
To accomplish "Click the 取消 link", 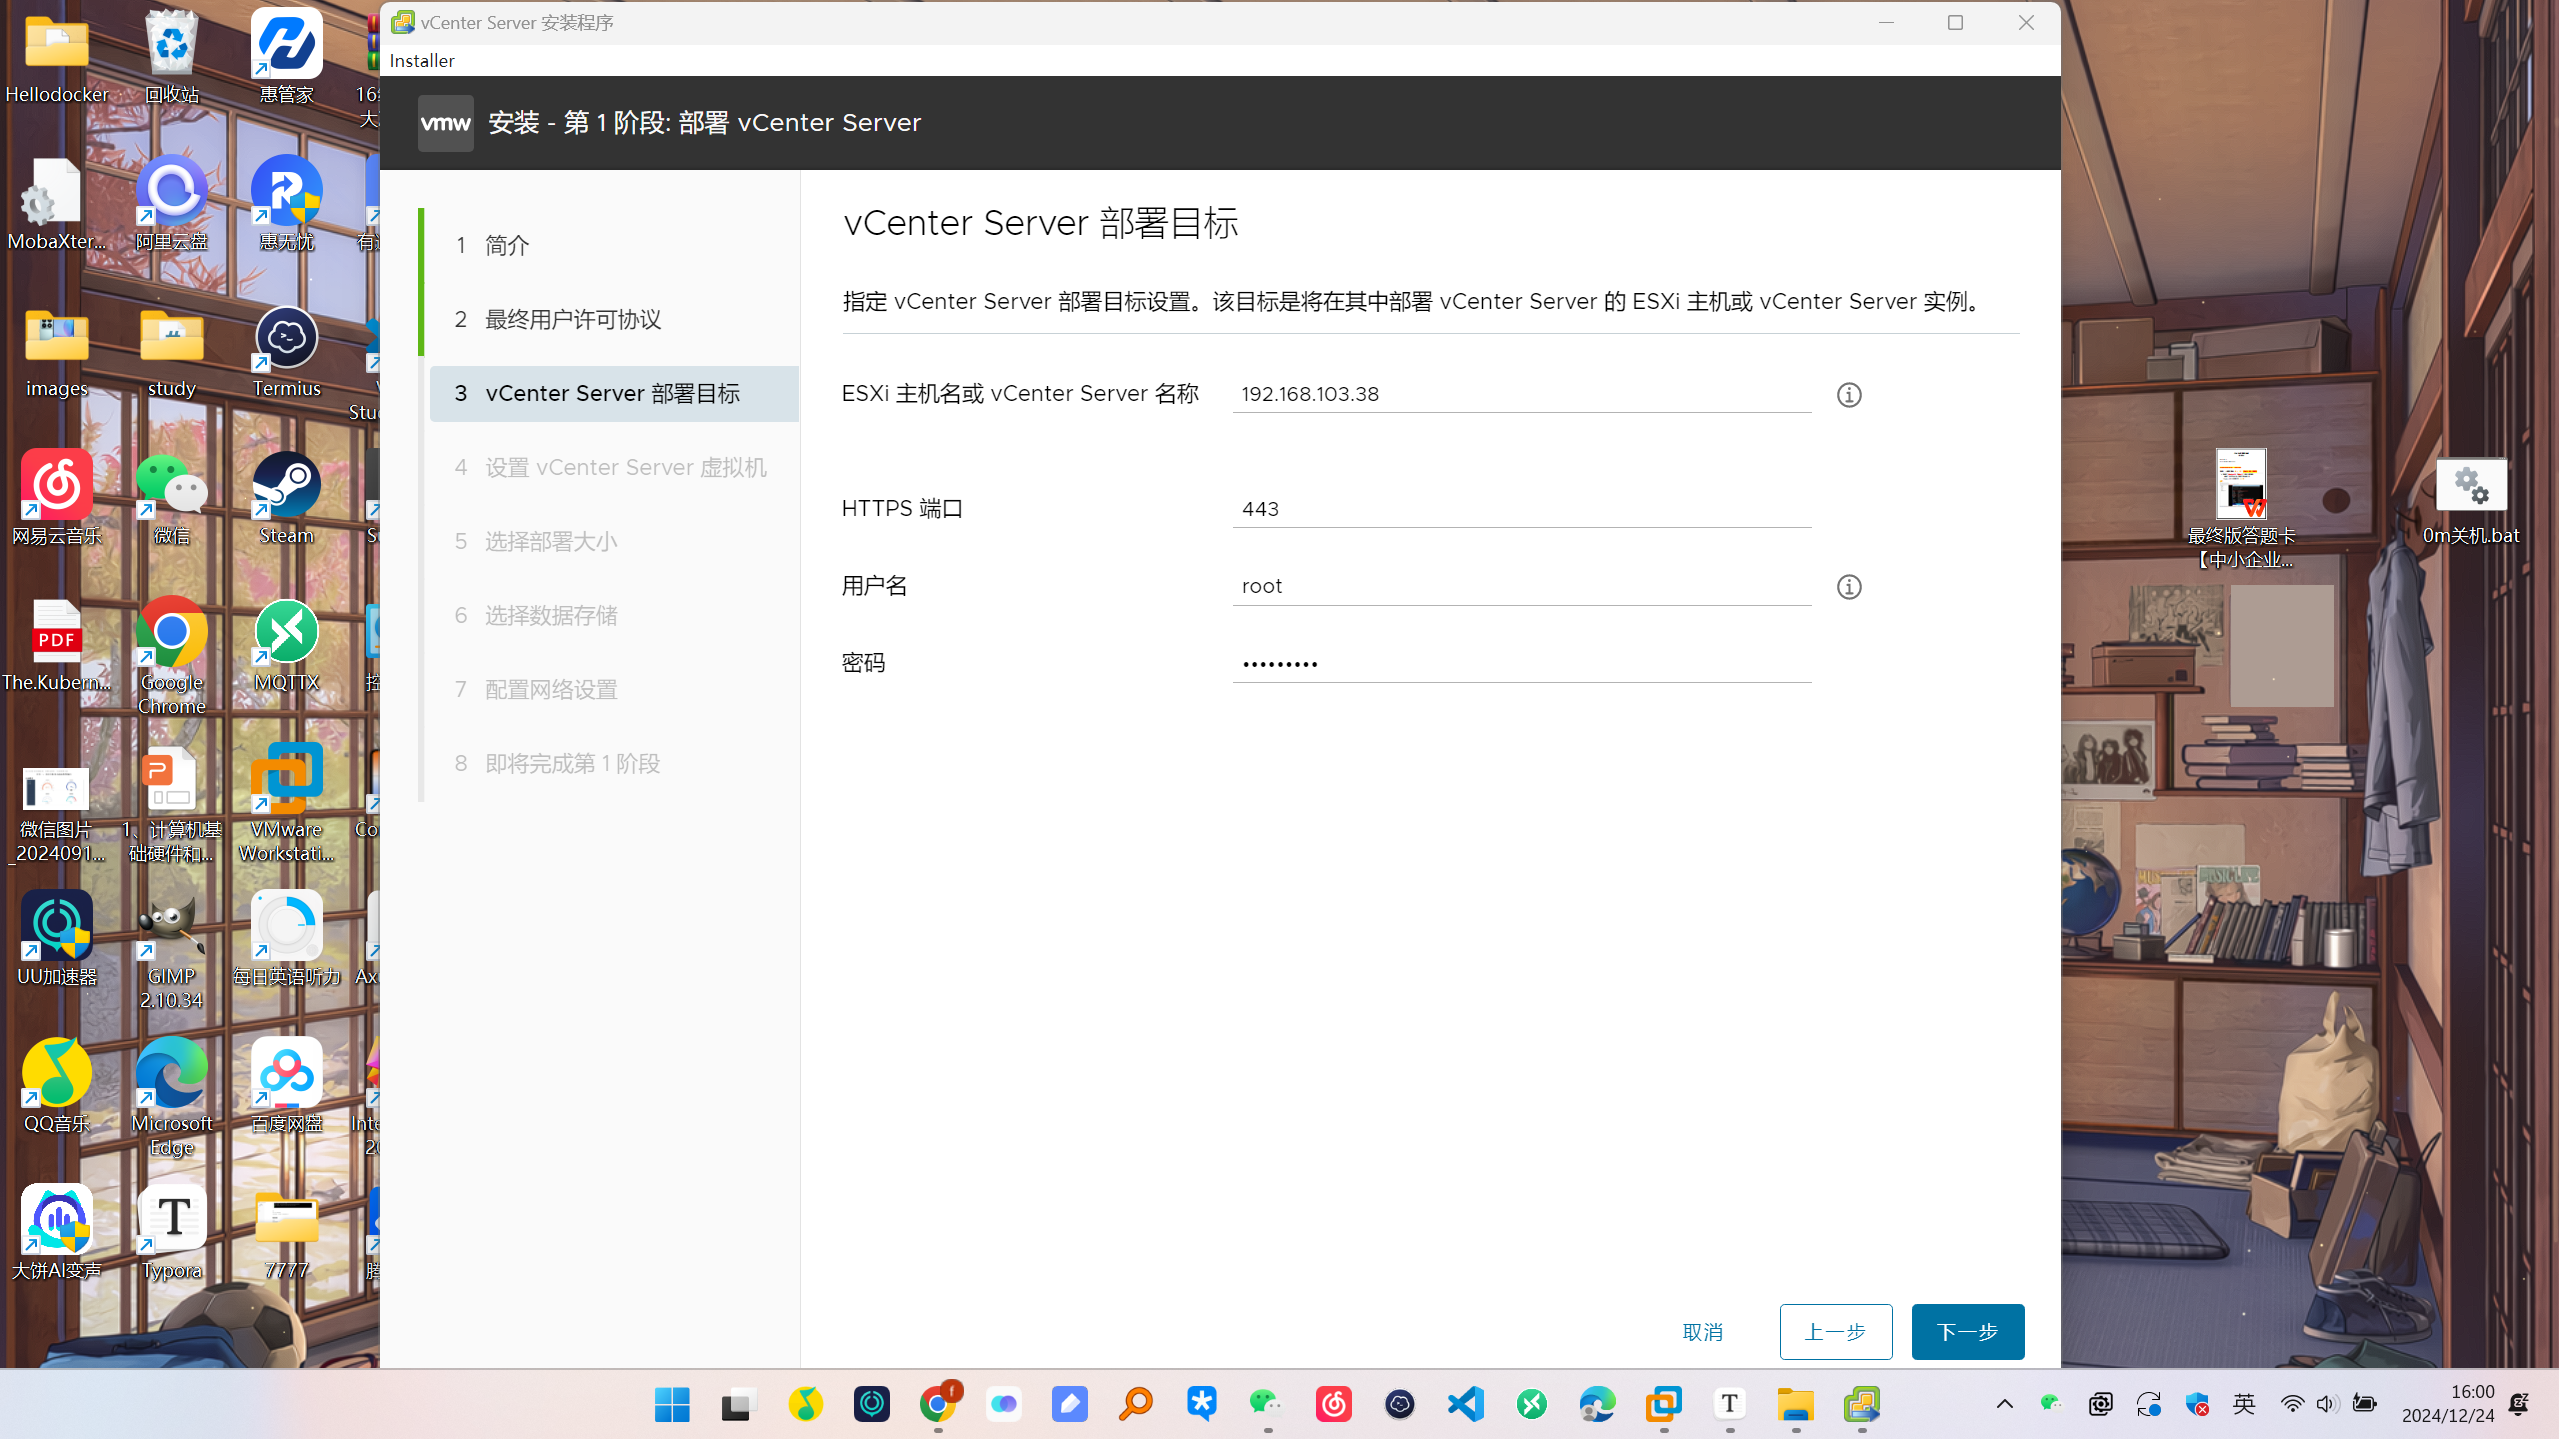I will (1702, 1332).
